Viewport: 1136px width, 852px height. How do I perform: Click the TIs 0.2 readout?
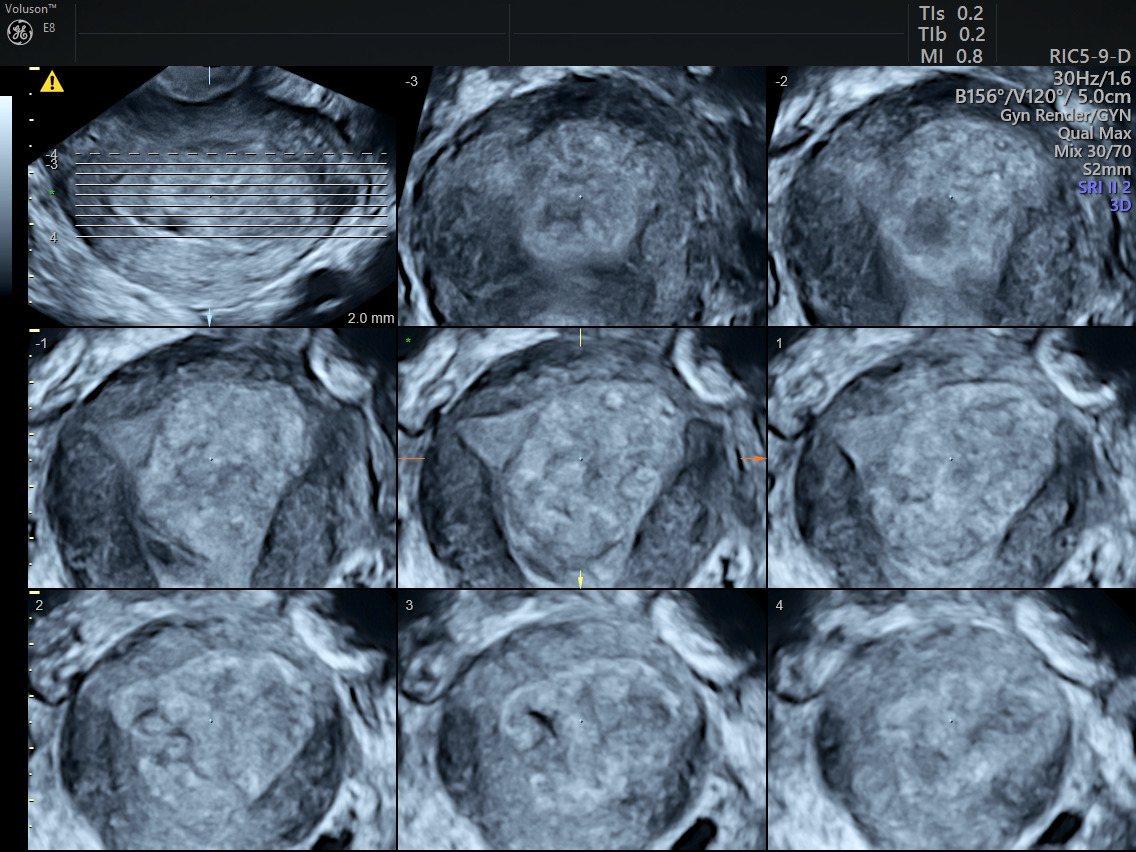point(949,13)
